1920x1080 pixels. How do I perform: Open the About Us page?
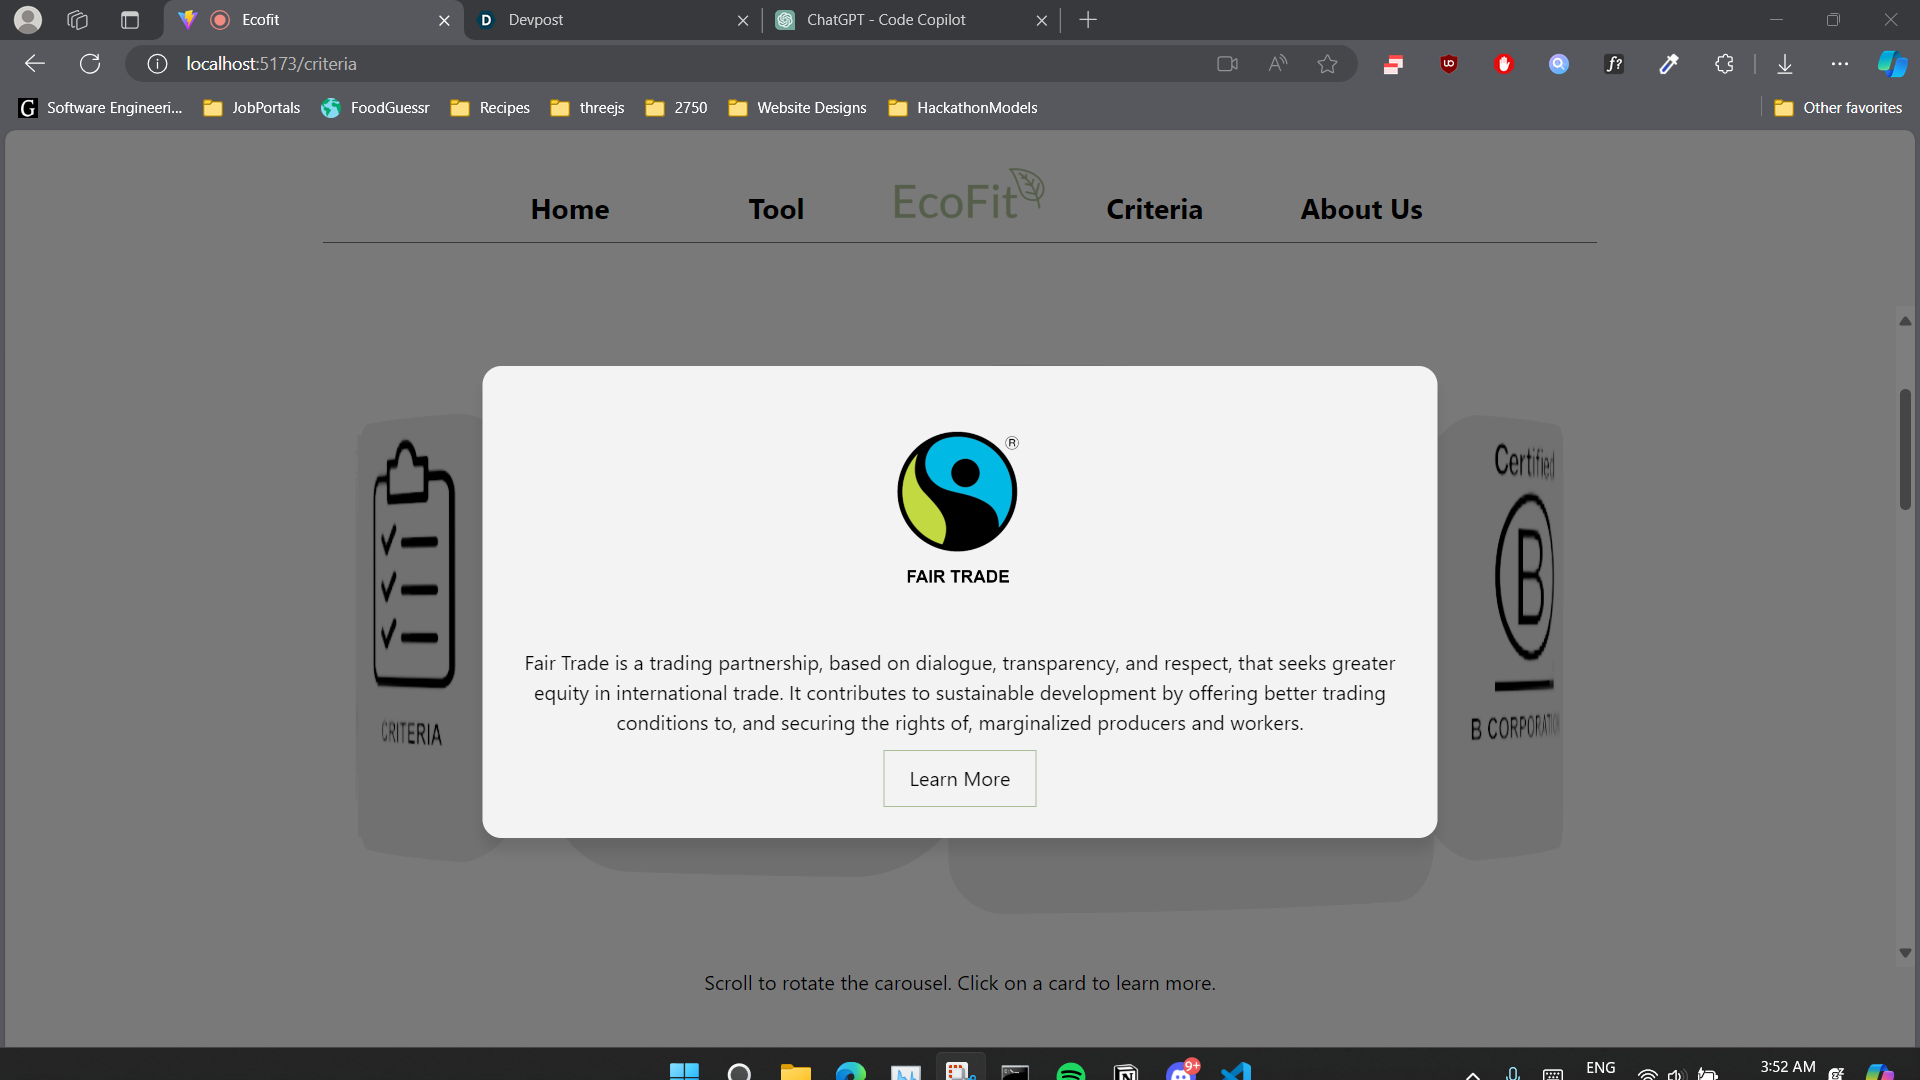1361,209
